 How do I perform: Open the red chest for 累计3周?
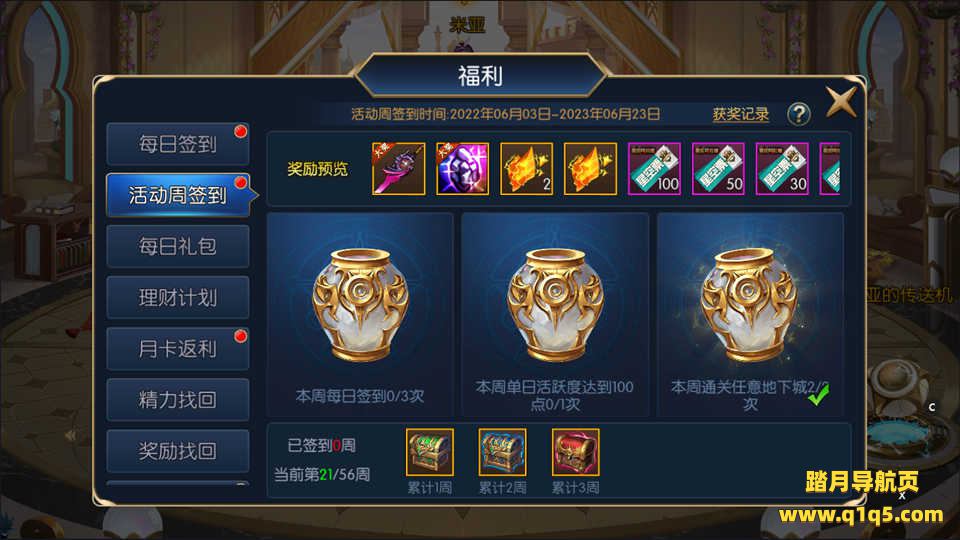tap(576, 452)
